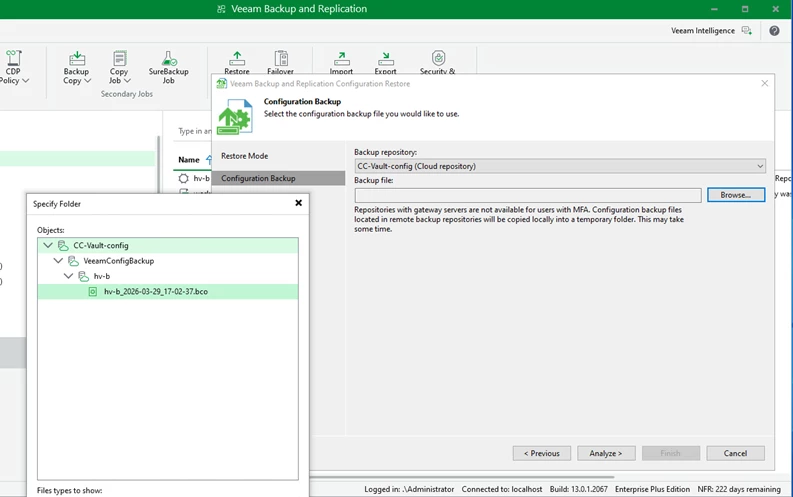This screenshot has width=793, height=497.
Task: Click the Backup Copy ribbon icon
Action: pyautogui.click(x=76, y=60)
